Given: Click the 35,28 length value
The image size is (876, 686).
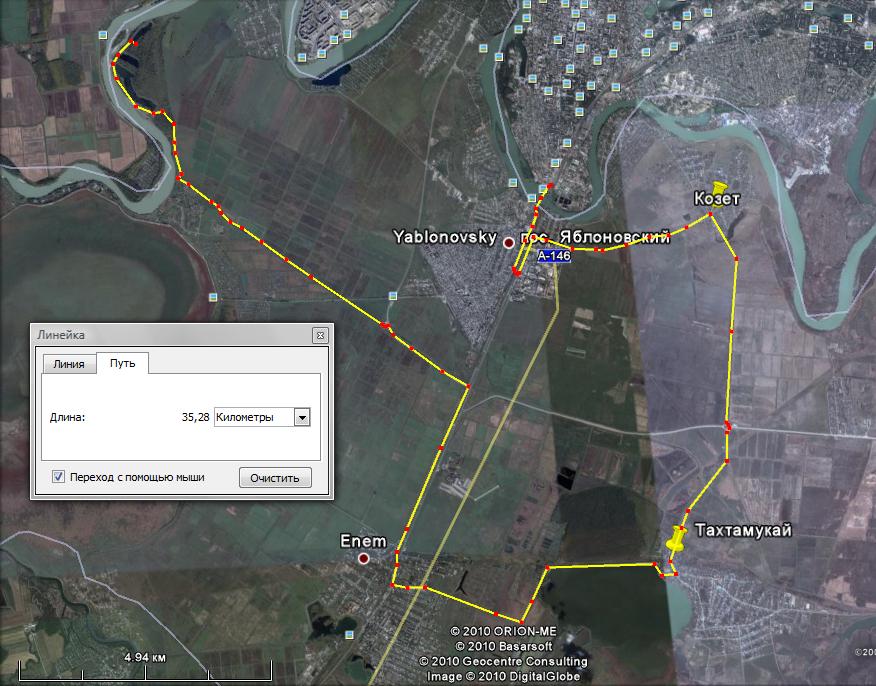Looking at the screenshot, I should tap(195, 417).
